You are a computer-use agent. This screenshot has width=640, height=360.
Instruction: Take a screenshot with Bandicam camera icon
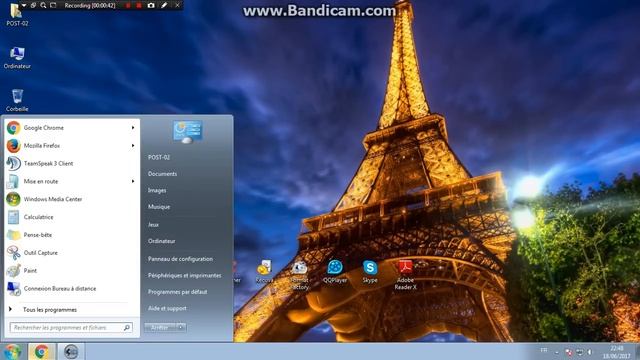[x=151, y=5]
